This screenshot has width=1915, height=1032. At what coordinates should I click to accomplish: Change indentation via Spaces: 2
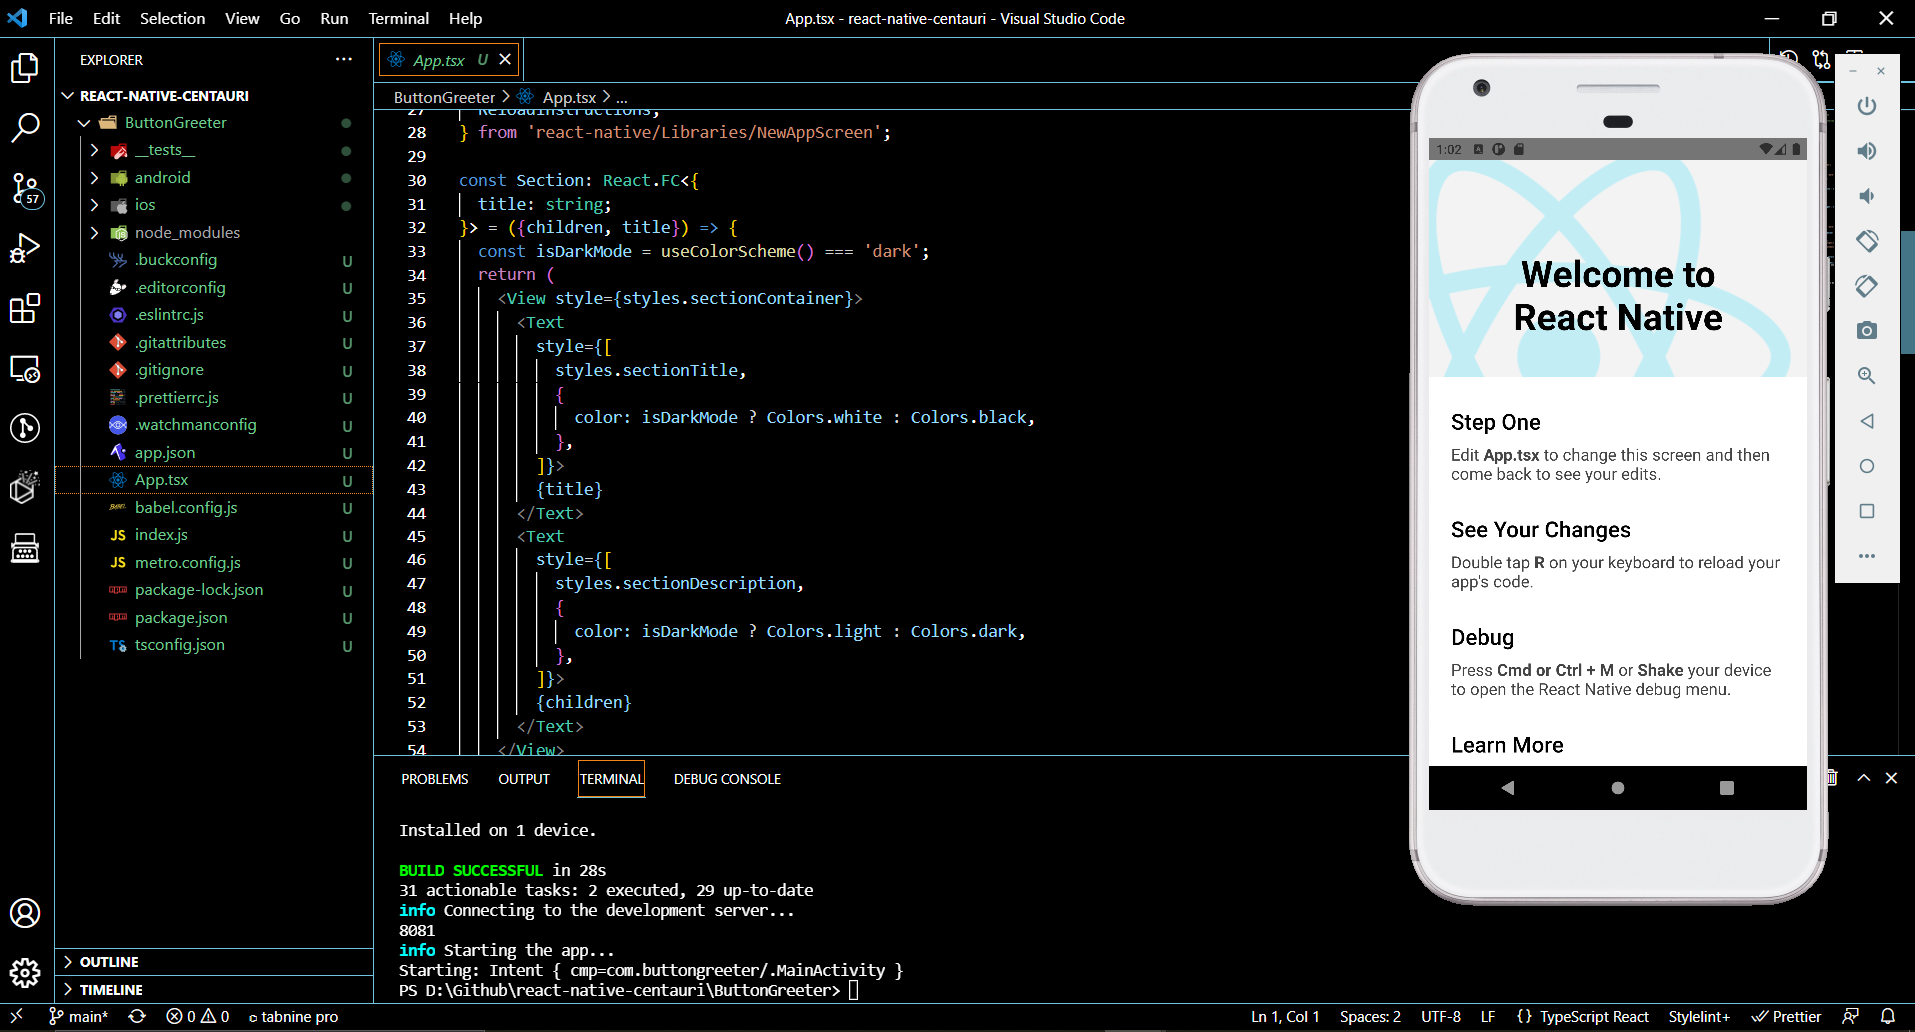[x=1370, y=1016]
